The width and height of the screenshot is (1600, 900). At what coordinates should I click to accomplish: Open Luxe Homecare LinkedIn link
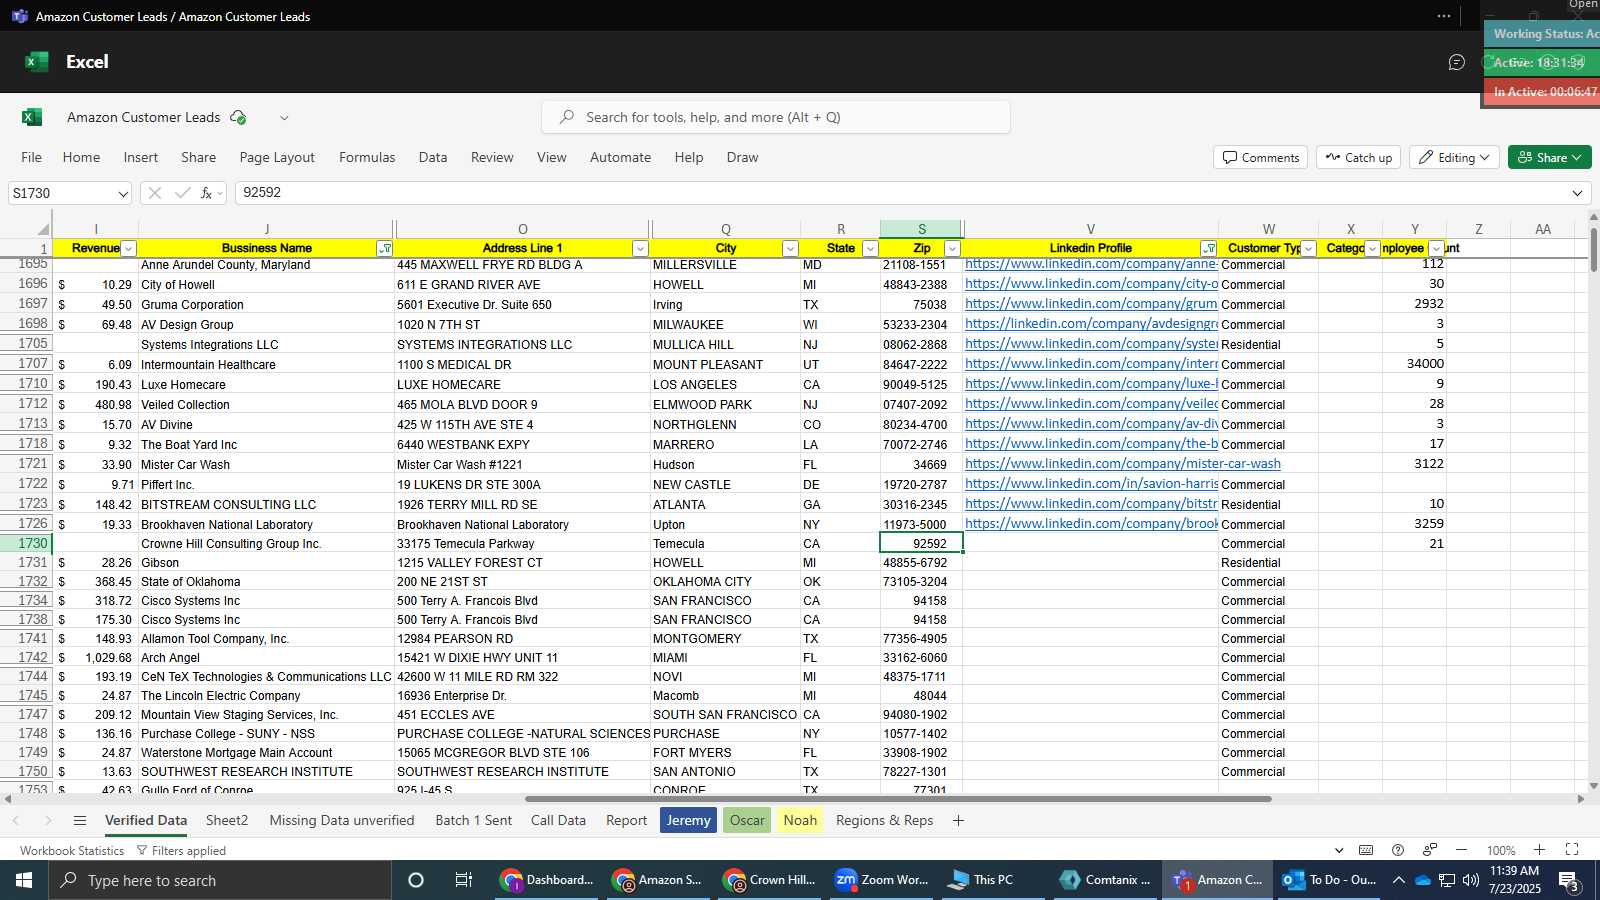[x=1091, y=384]
